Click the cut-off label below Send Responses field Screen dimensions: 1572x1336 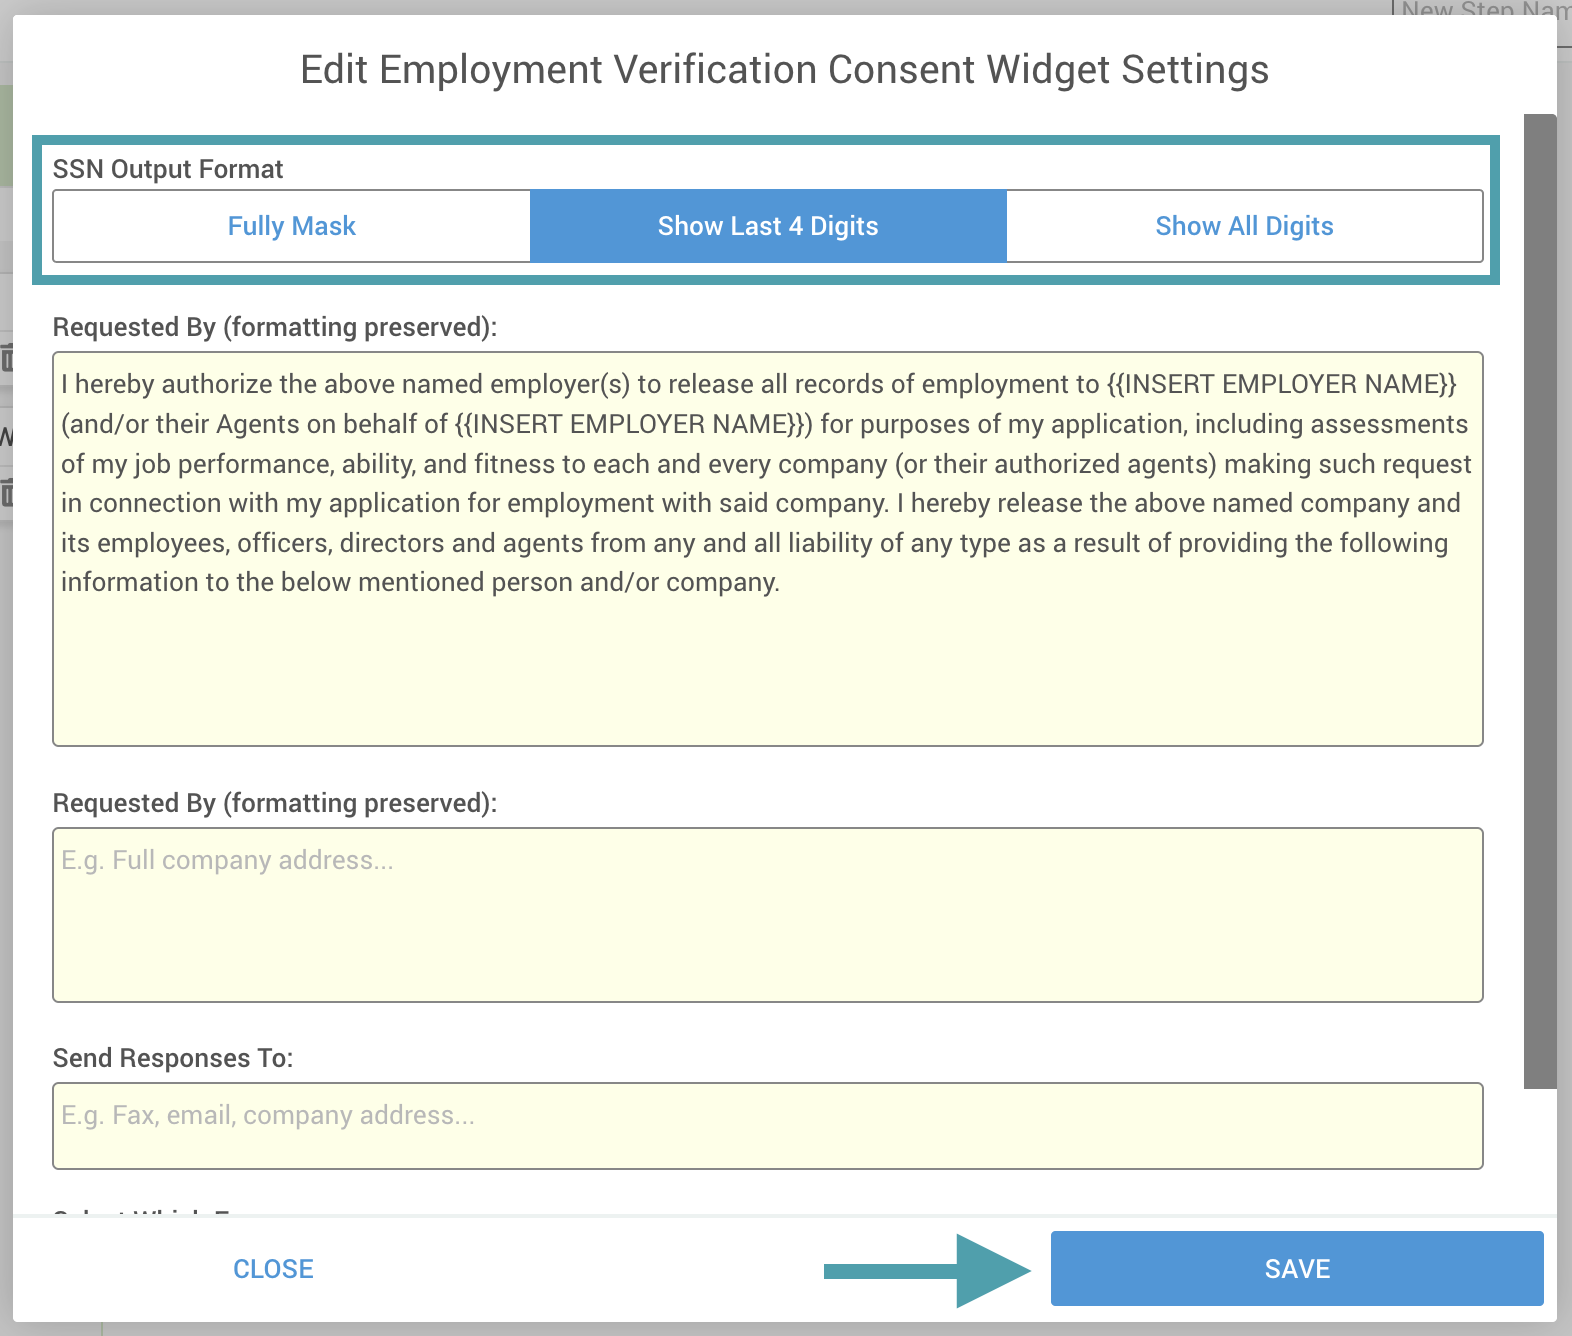pyautogui.click(x=142, y=1213)
